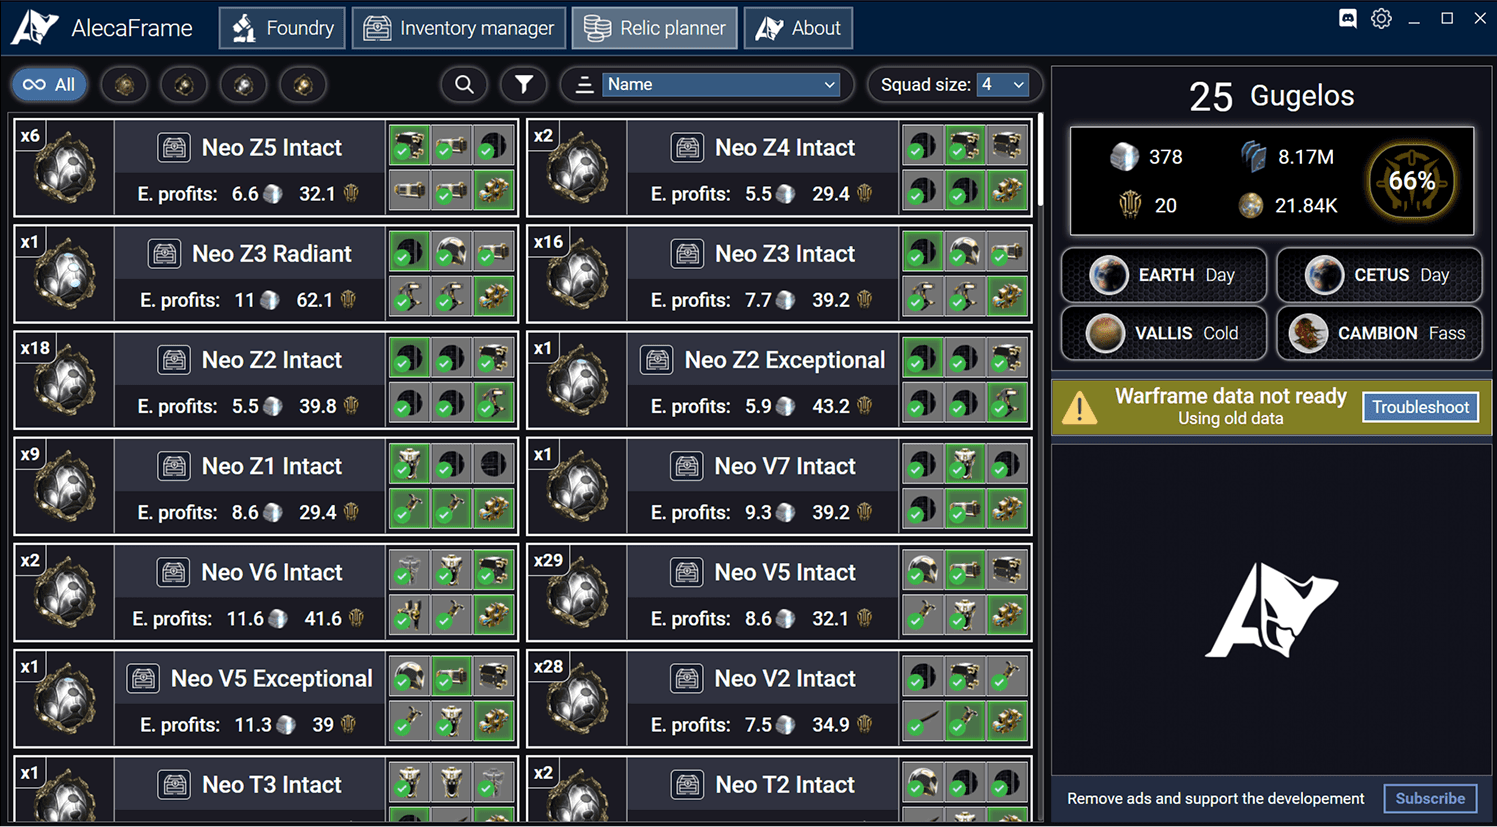Flip the sort order icon beside Name
1497x827 pixels.
click(x=584, y=85)
